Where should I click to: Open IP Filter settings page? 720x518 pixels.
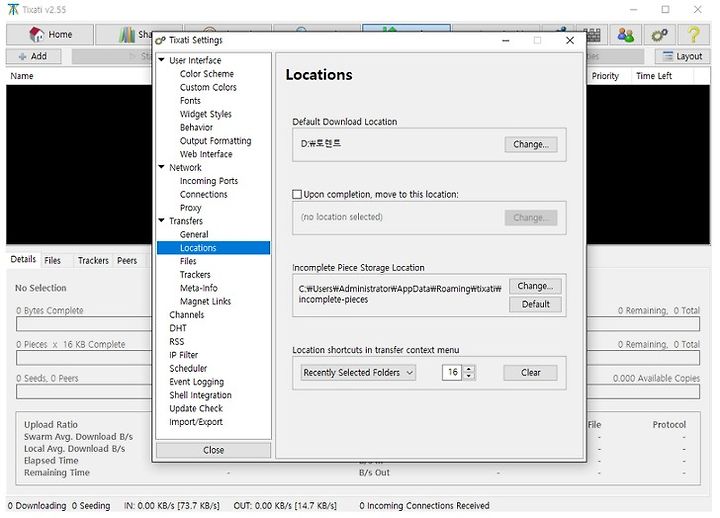tap(183, 355)
